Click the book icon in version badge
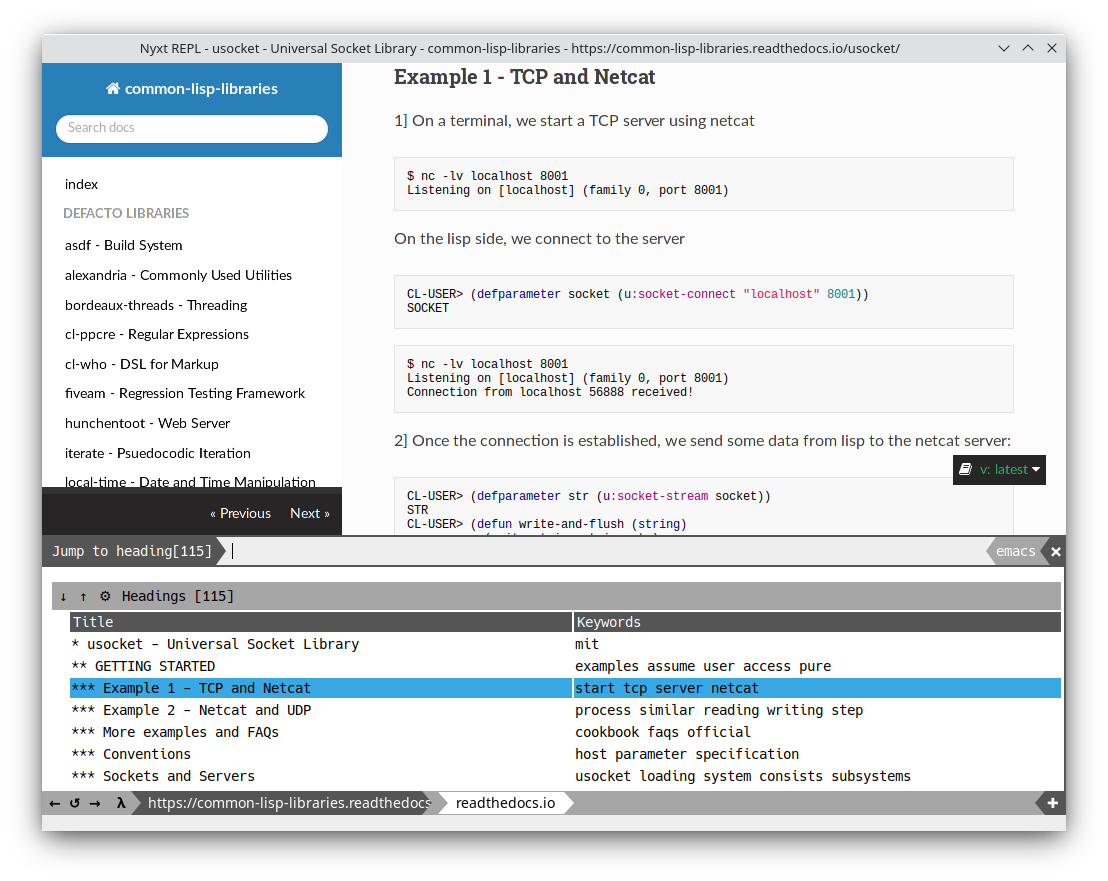The image size is (1108, 881). 965,469
